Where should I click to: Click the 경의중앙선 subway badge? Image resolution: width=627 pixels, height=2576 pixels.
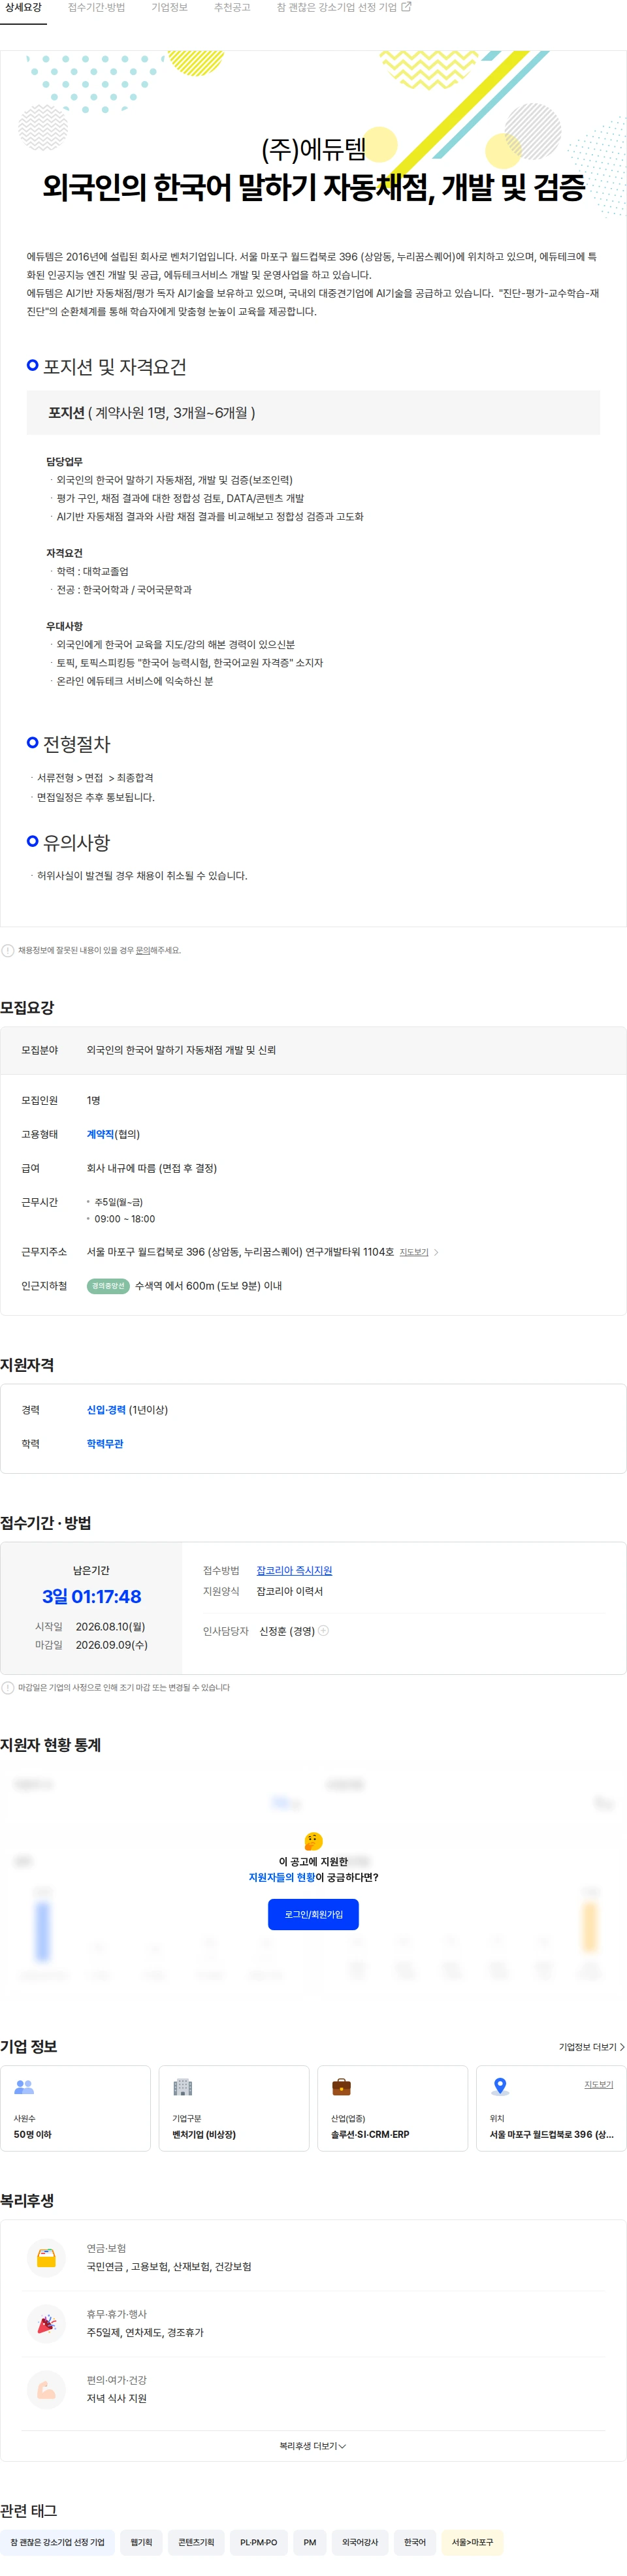108,1286
